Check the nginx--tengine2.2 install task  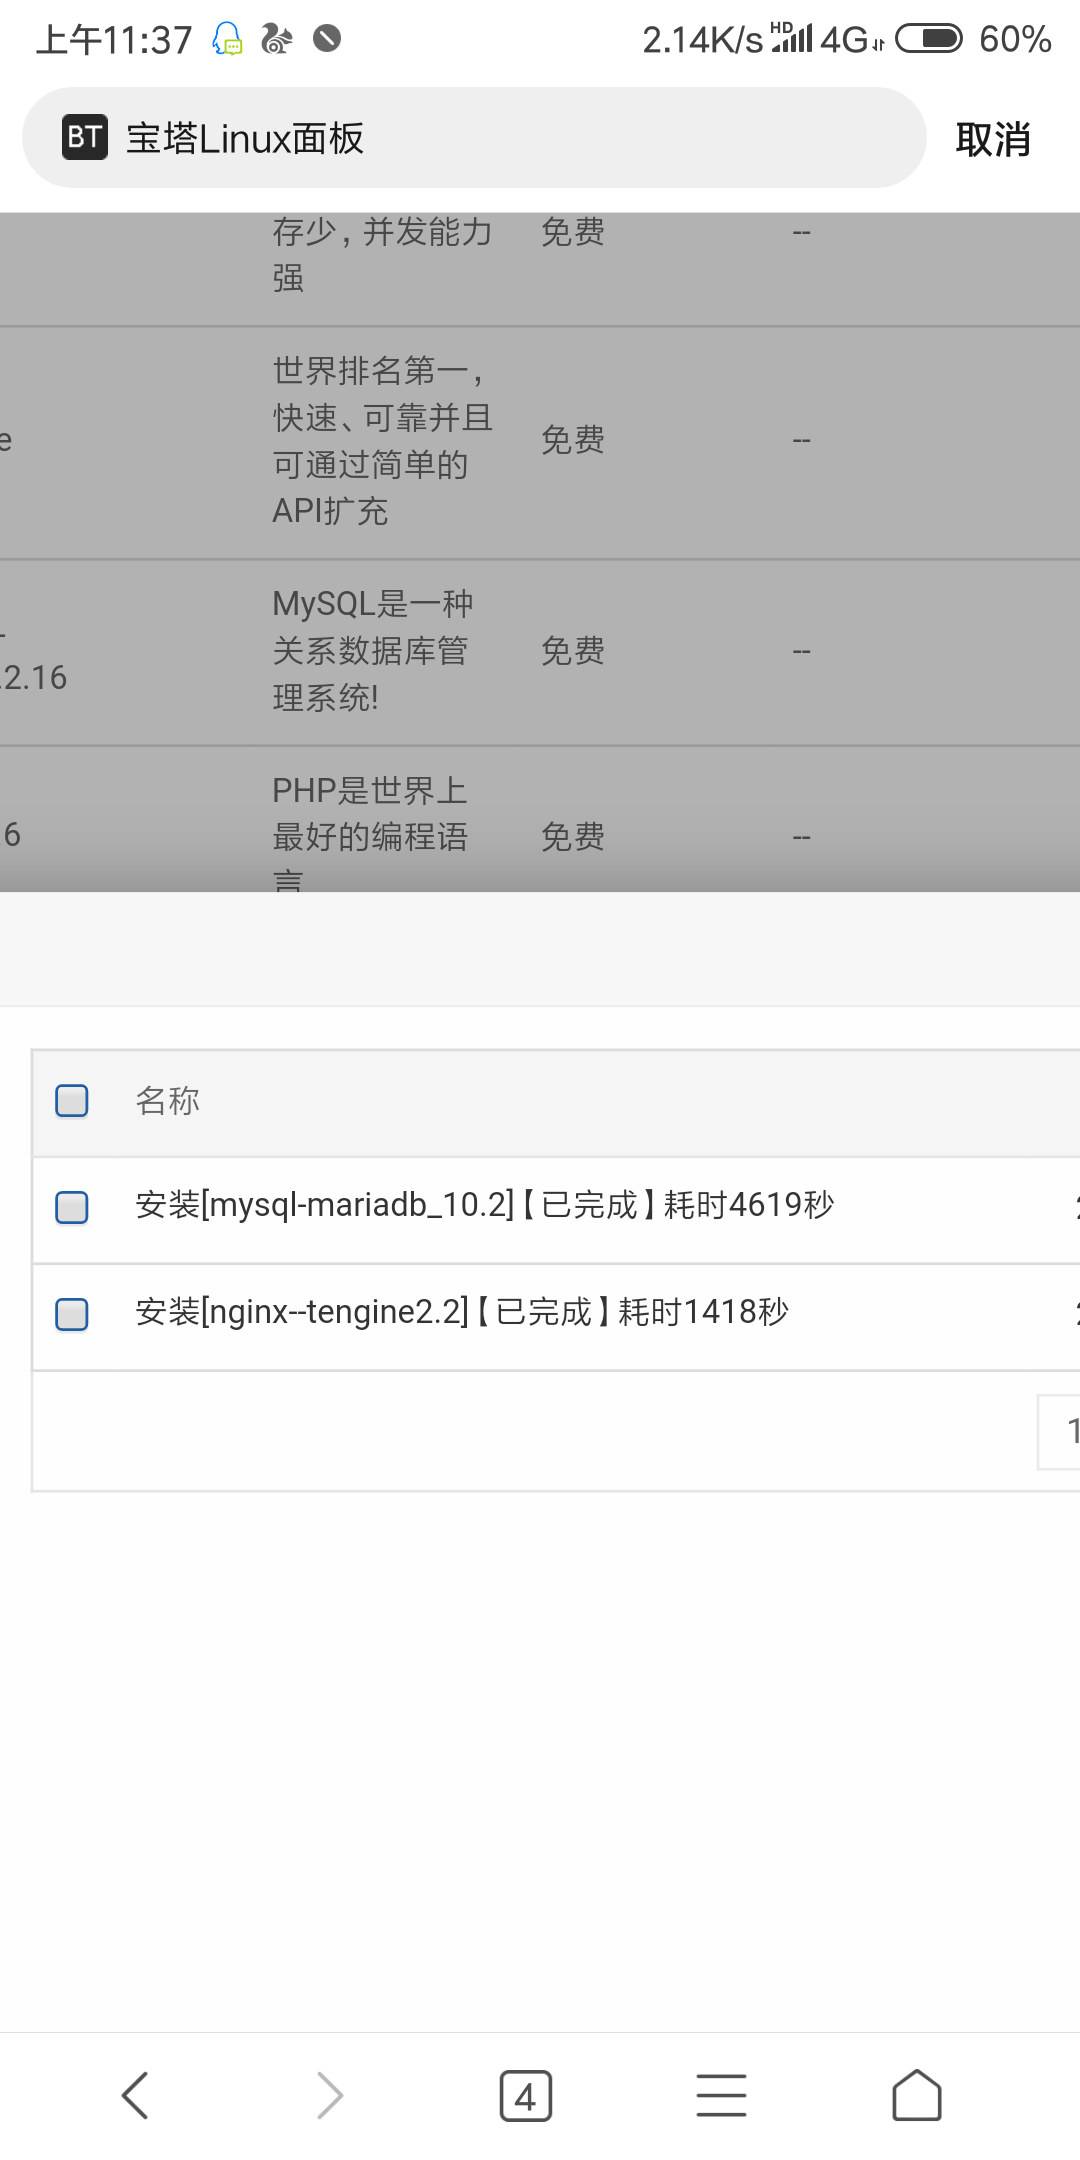pyautogui.click(x=72, y=1314)
